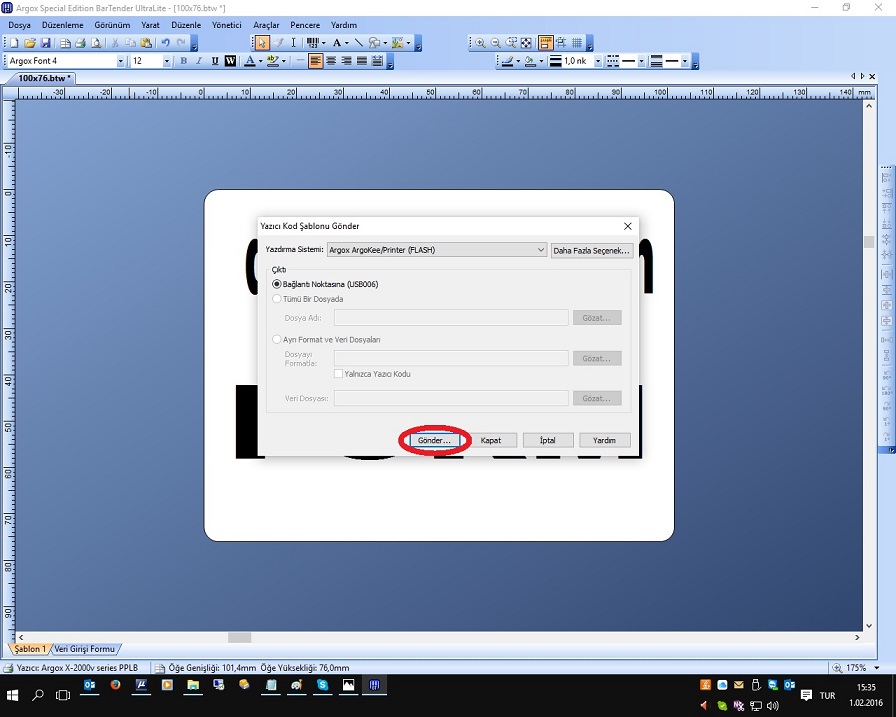The image size is (896, 717).
Task: Click the print preview icon
Action: click(96, 43)
